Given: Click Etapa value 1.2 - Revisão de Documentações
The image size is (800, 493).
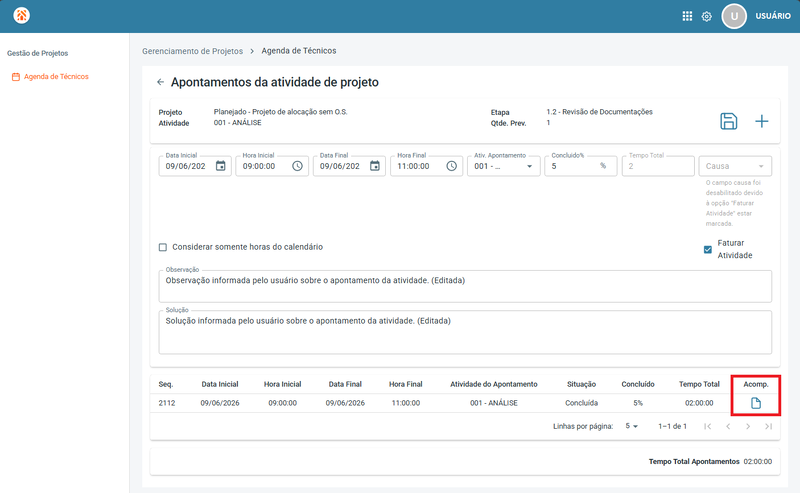Looking at the screenshot, I should (599, 112).
